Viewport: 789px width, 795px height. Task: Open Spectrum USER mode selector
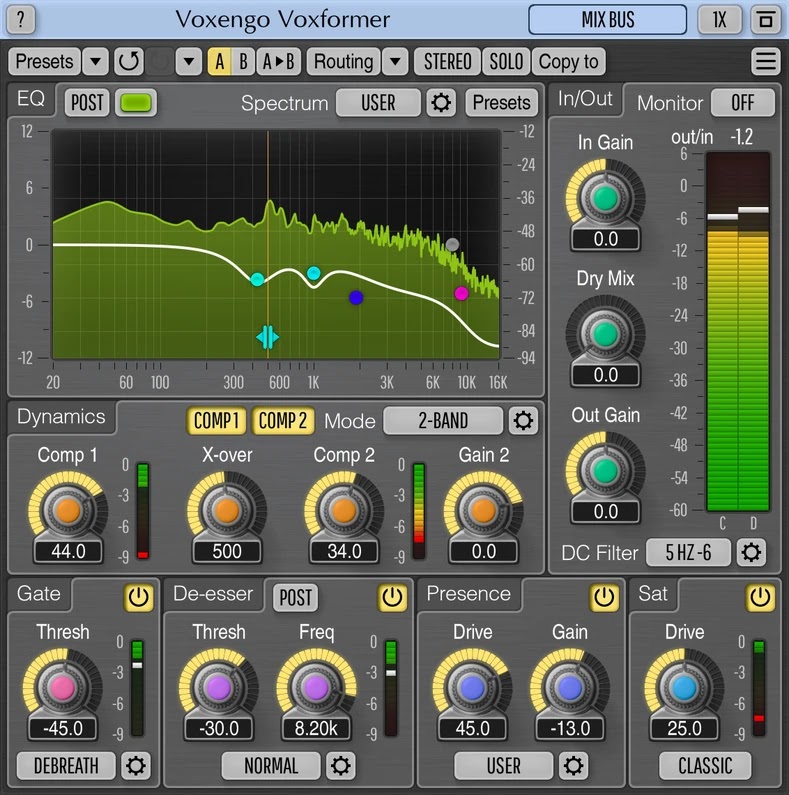(x=378, y=103)
